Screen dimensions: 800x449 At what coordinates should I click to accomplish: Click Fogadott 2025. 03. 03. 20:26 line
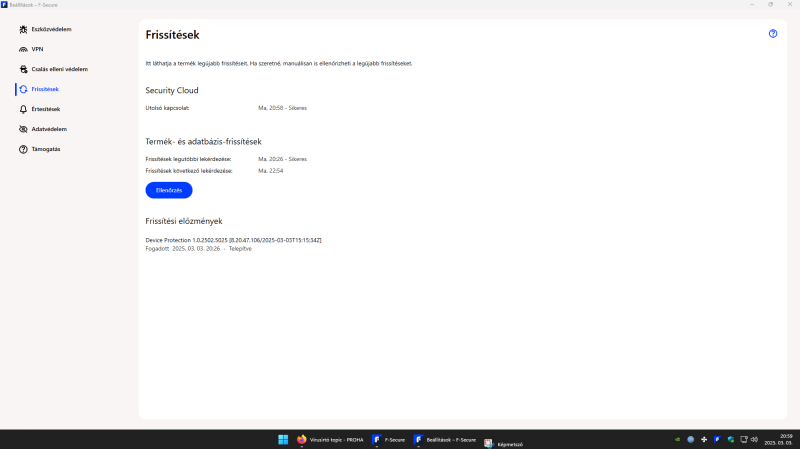click(198, 249)
